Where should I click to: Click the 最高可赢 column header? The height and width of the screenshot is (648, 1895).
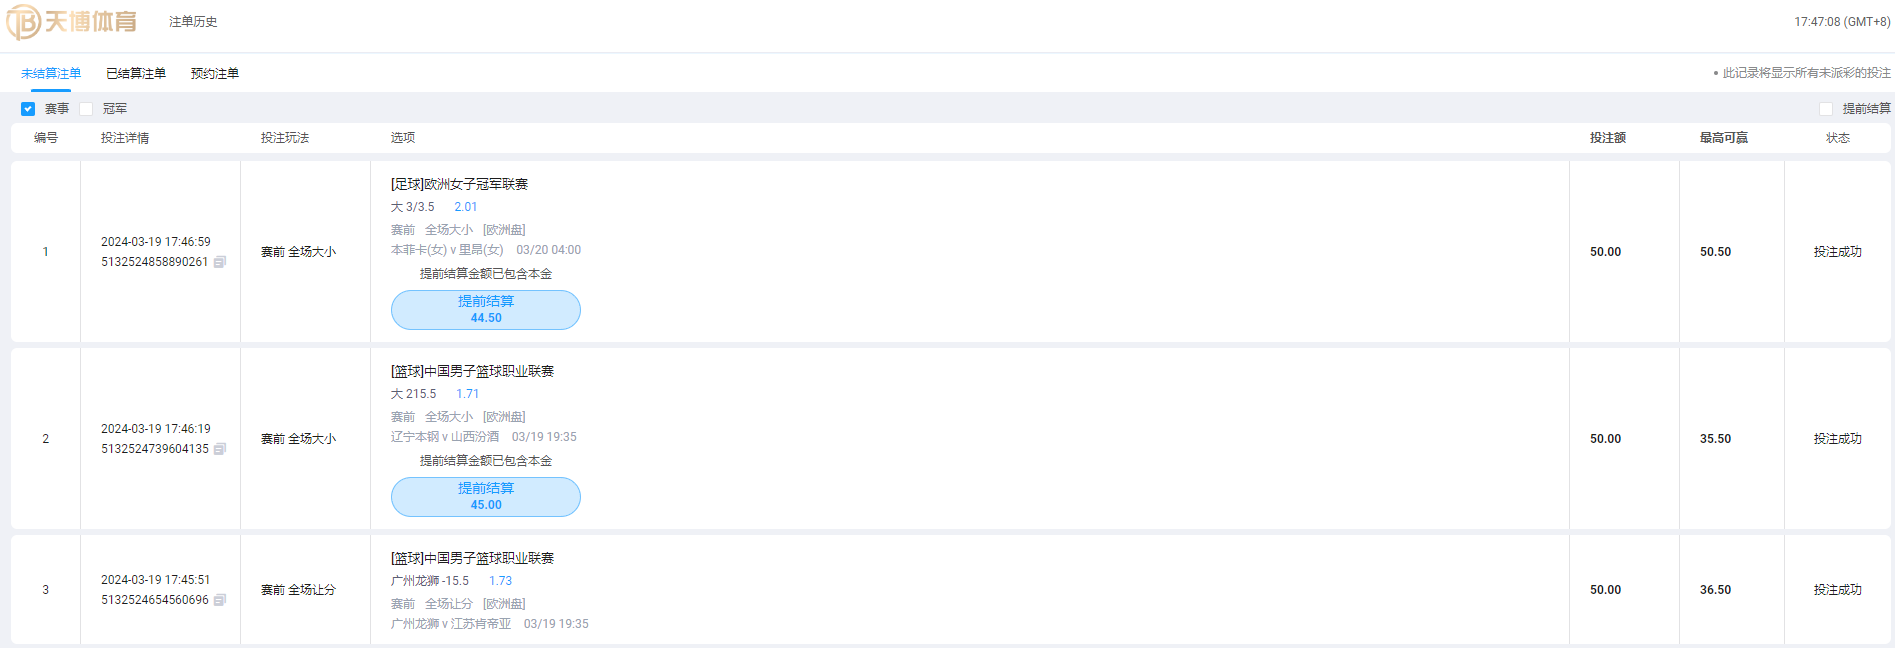coord(1724,138)
